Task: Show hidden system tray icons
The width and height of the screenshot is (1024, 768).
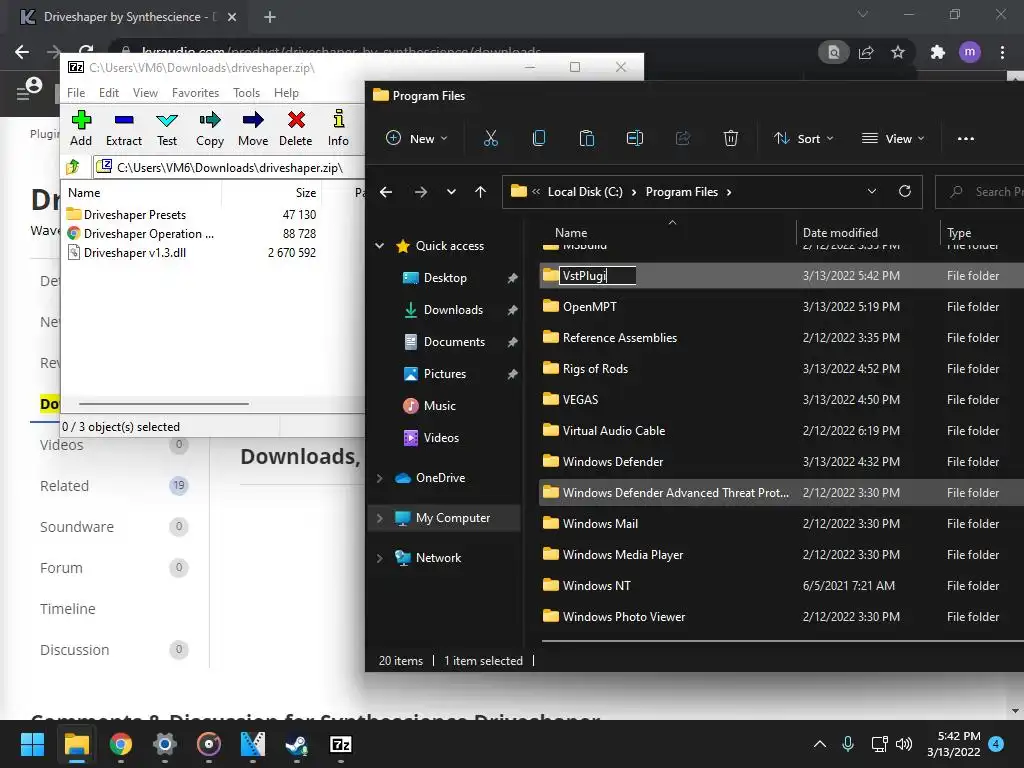Action: coord(820,744)
